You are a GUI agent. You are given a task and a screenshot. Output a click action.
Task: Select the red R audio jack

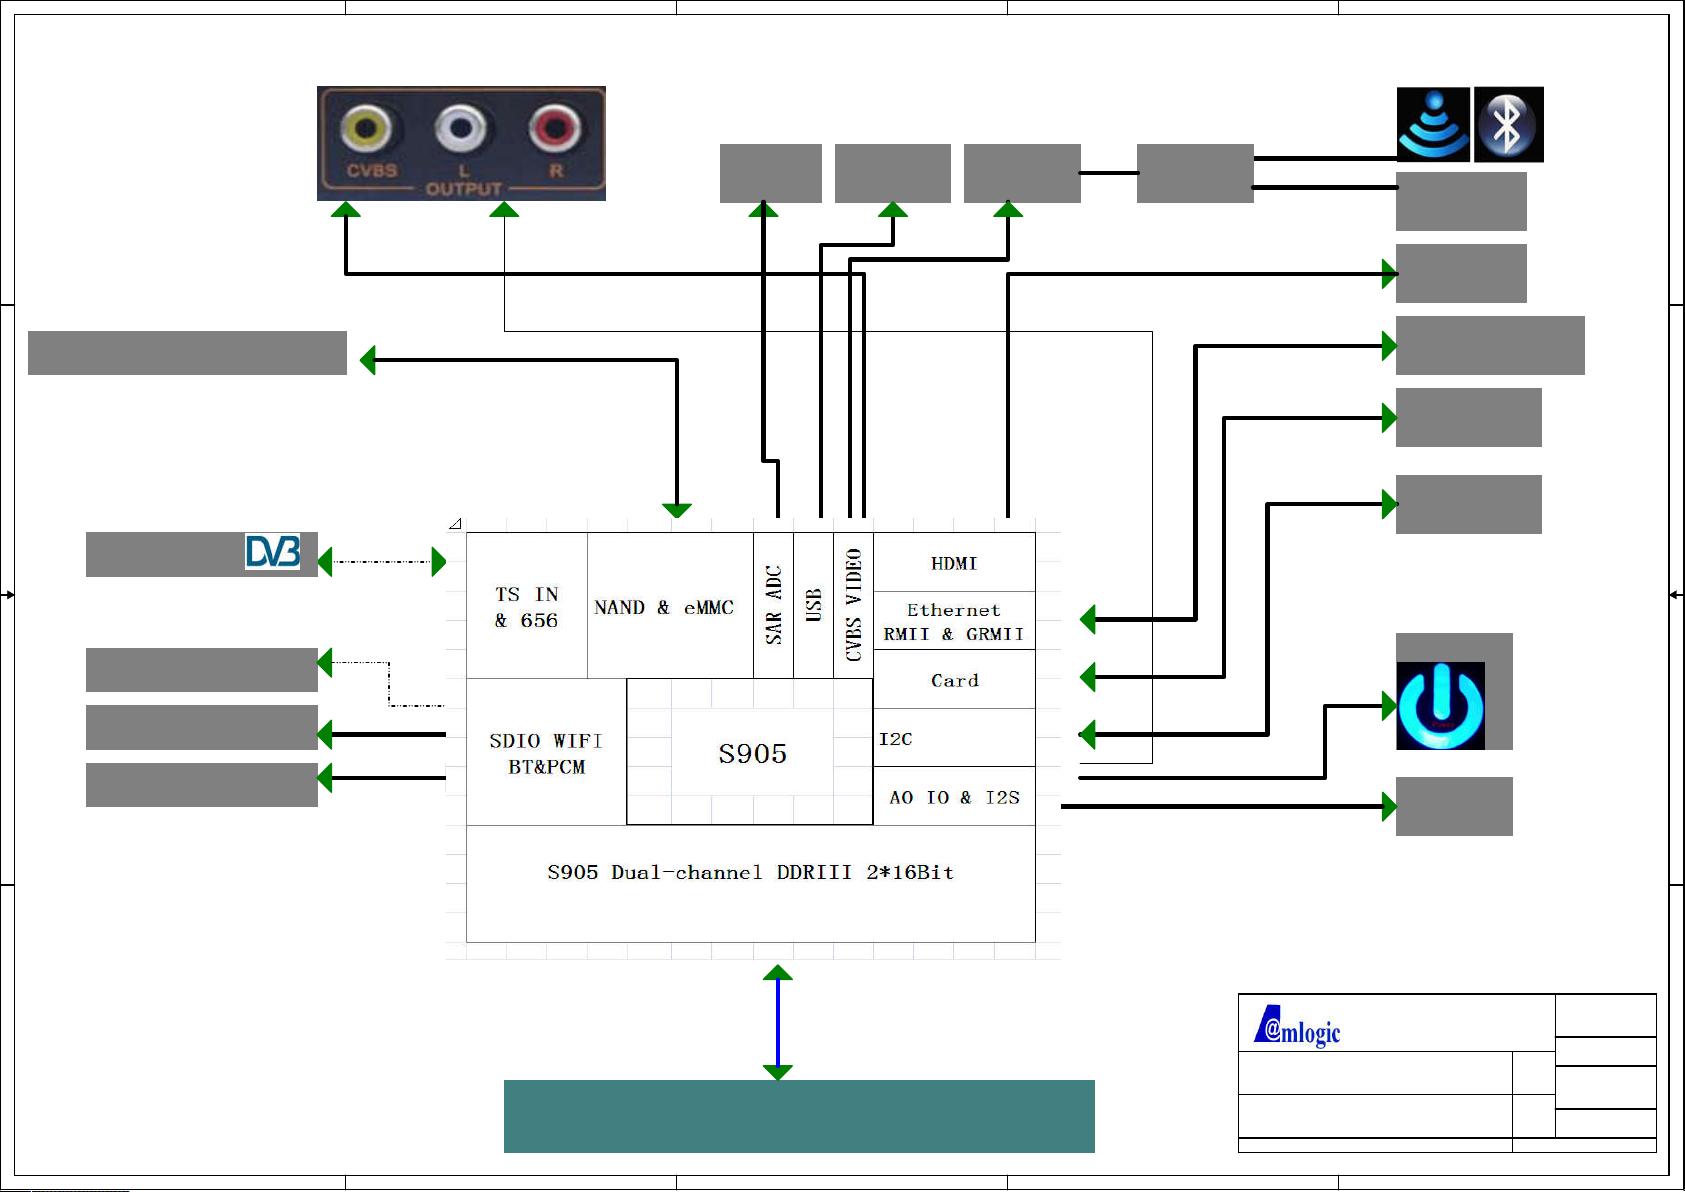(554, 127)
